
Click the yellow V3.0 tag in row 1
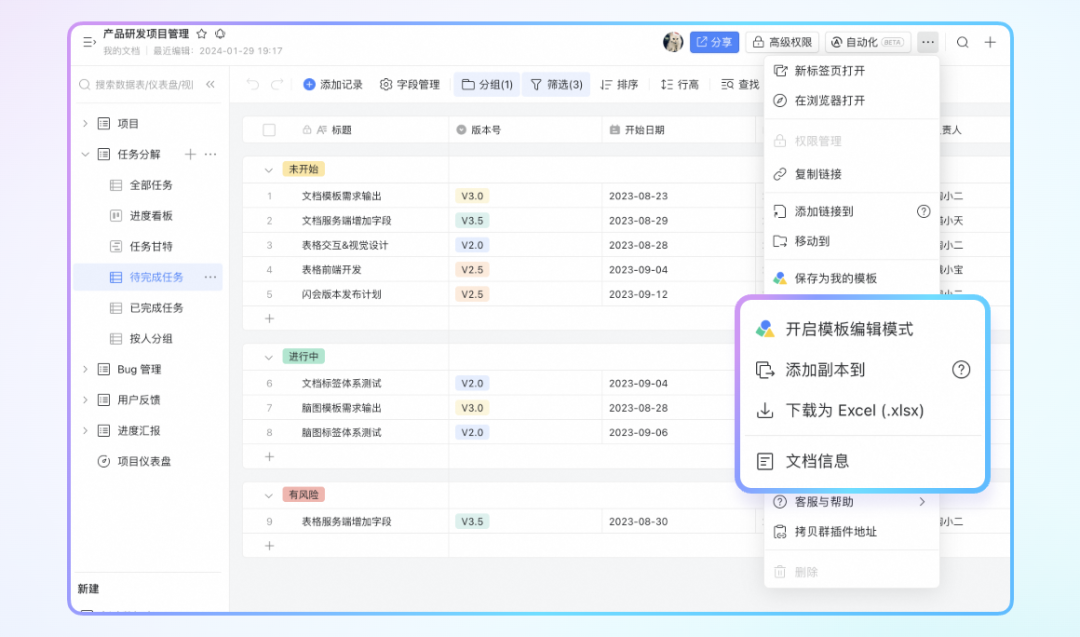click(471, 196)
